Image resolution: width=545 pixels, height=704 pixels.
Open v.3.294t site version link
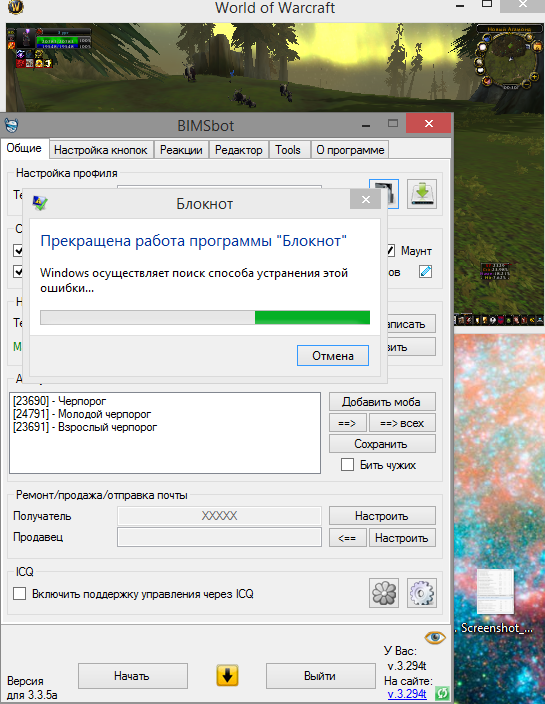(x=407, y=694)
